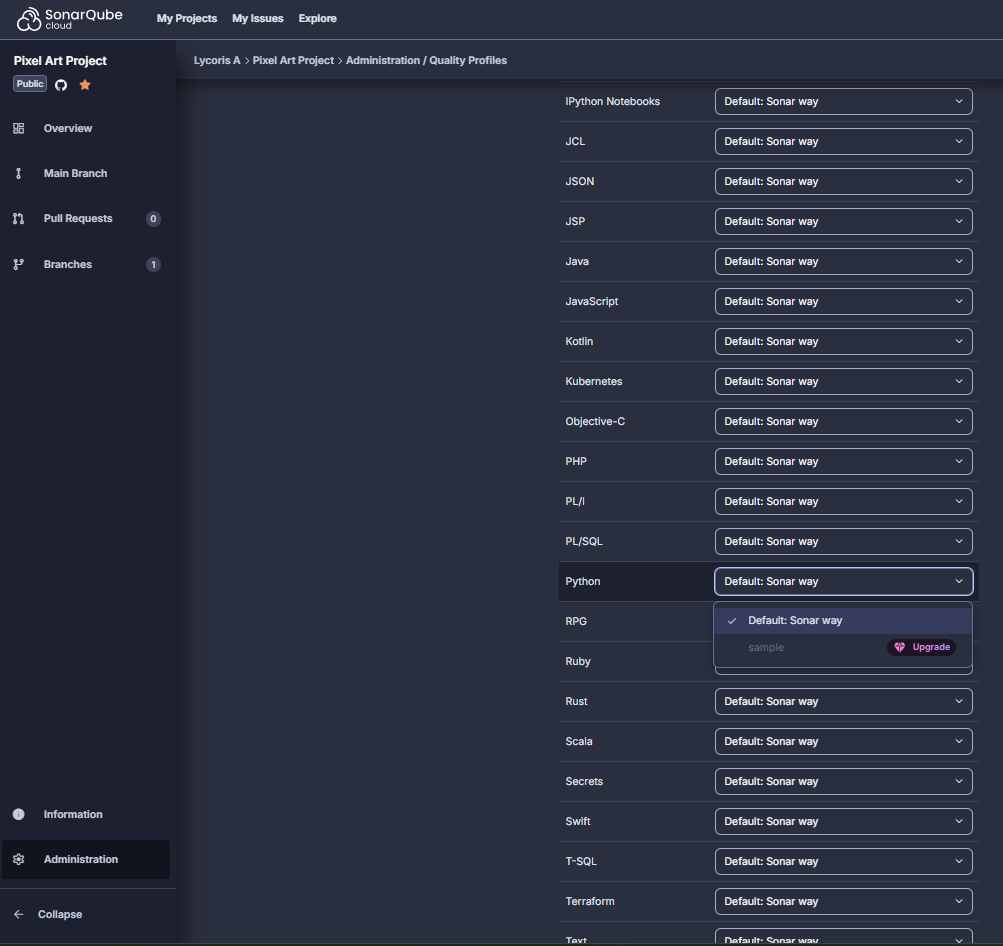Click the RPG language label
The width and height of the screenshot is (1003, 946).
click(576, 621)
